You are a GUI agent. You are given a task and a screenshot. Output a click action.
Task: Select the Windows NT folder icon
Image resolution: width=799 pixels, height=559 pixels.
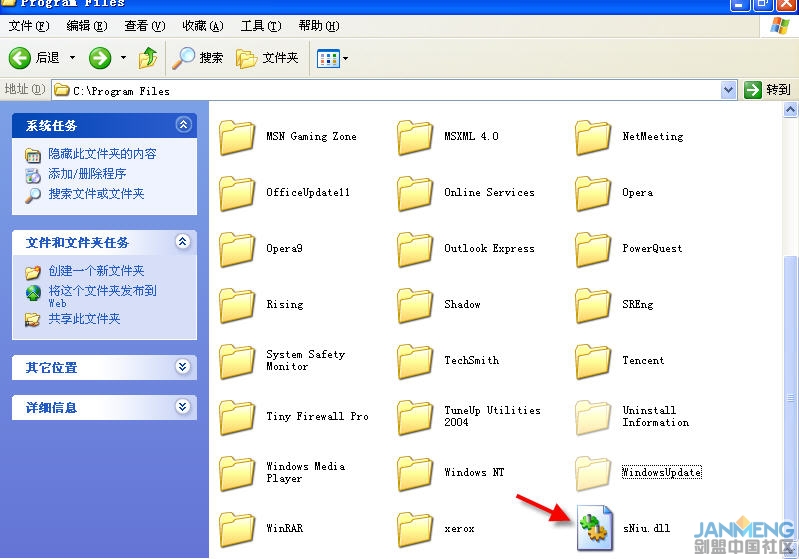pos(415,474)
